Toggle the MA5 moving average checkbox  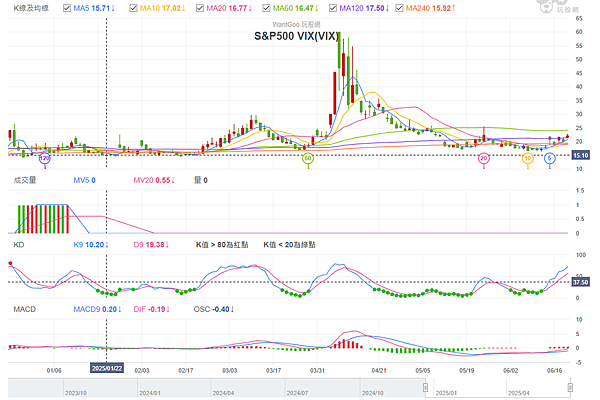(x=67, y=8)
